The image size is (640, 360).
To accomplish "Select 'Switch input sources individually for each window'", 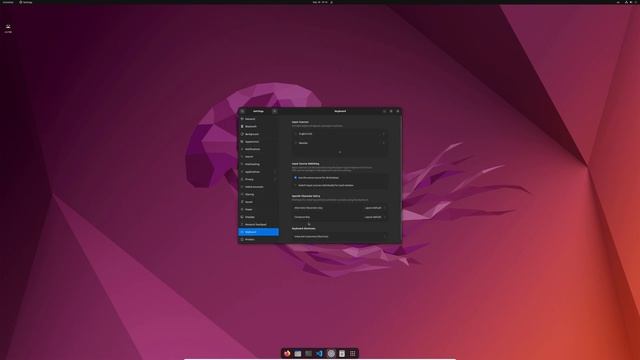I will 340,185.
